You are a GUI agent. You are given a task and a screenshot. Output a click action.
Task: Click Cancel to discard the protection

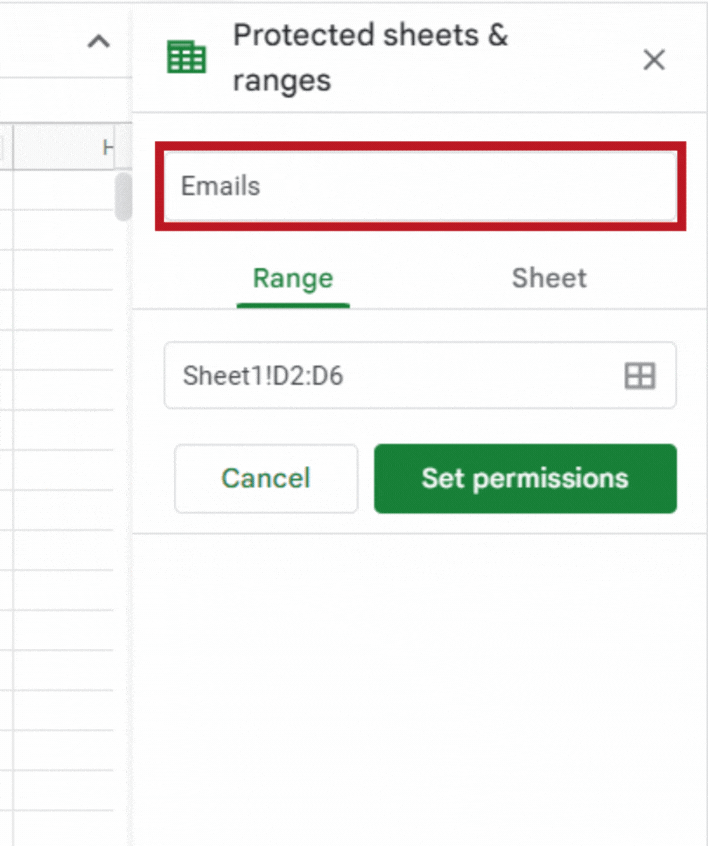(x=265, y=478)
